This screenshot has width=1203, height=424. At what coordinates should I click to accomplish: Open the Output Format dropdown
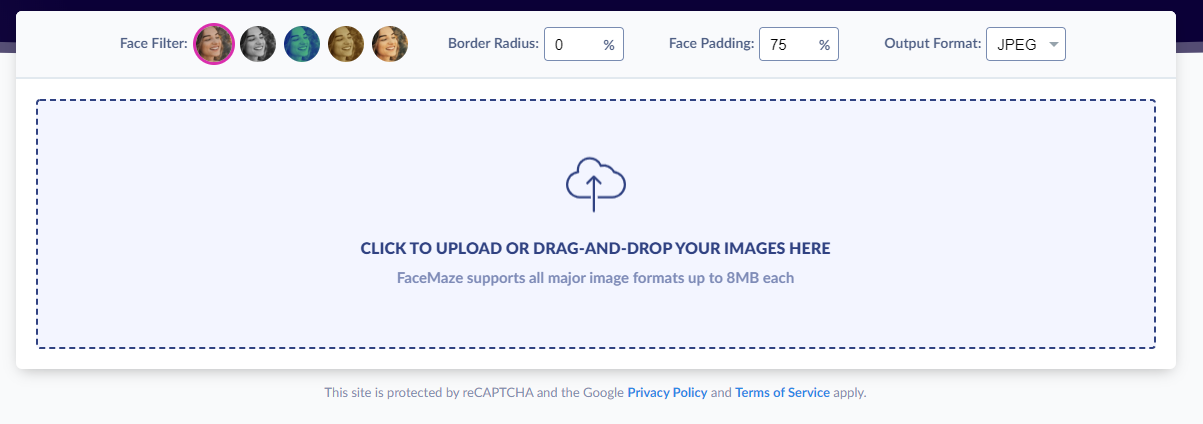pyautogui.click(x=1025, y=45)
